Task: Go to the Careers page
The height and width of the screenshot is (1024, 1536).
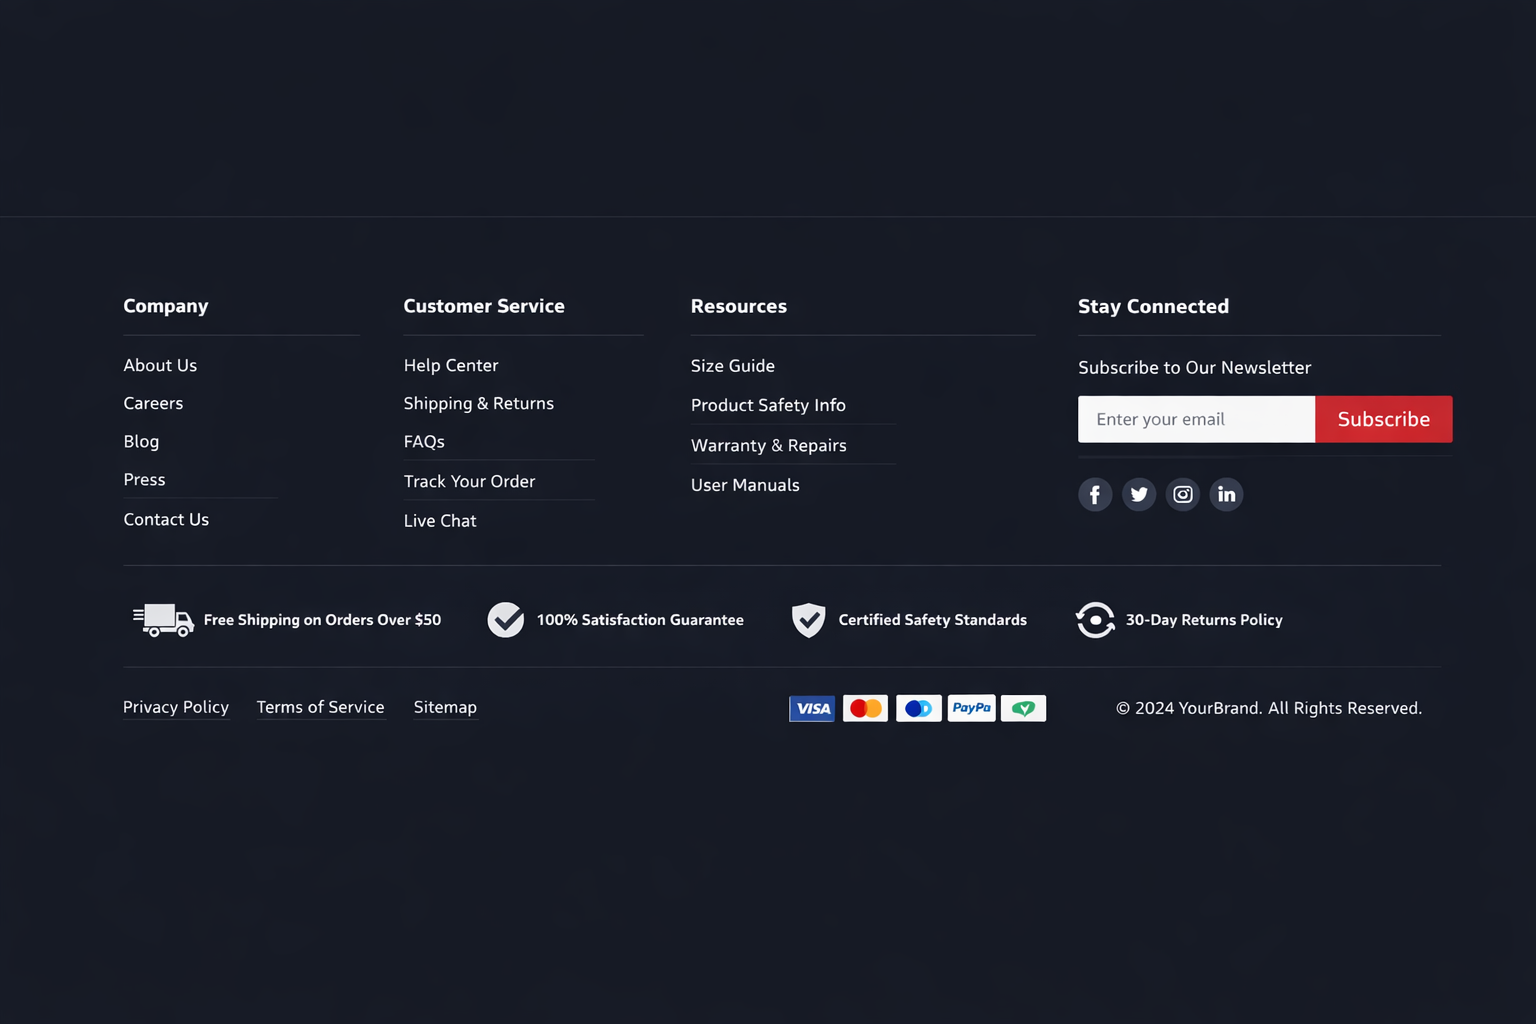Action: click(x=153, y=403)
